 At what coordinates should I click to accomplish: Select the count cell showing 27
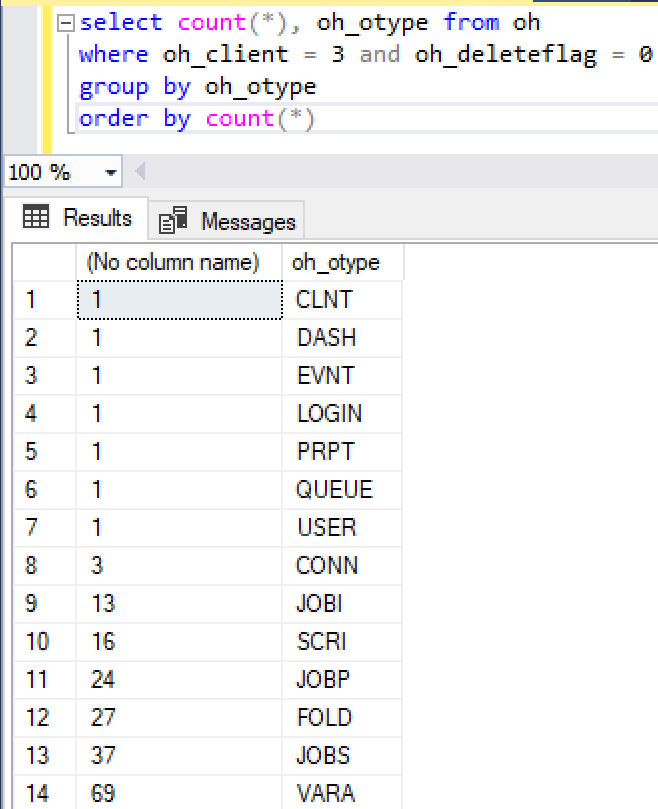point(102,718)
